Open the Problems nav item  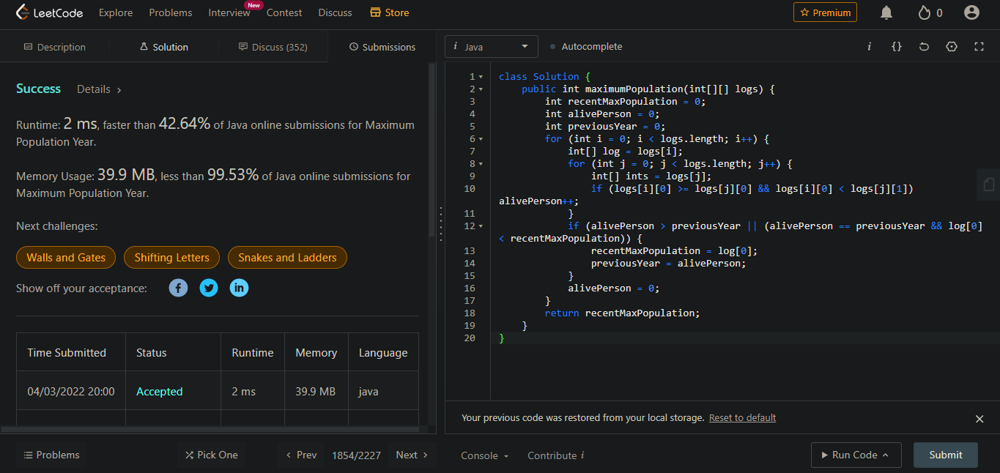click(170, 12)
